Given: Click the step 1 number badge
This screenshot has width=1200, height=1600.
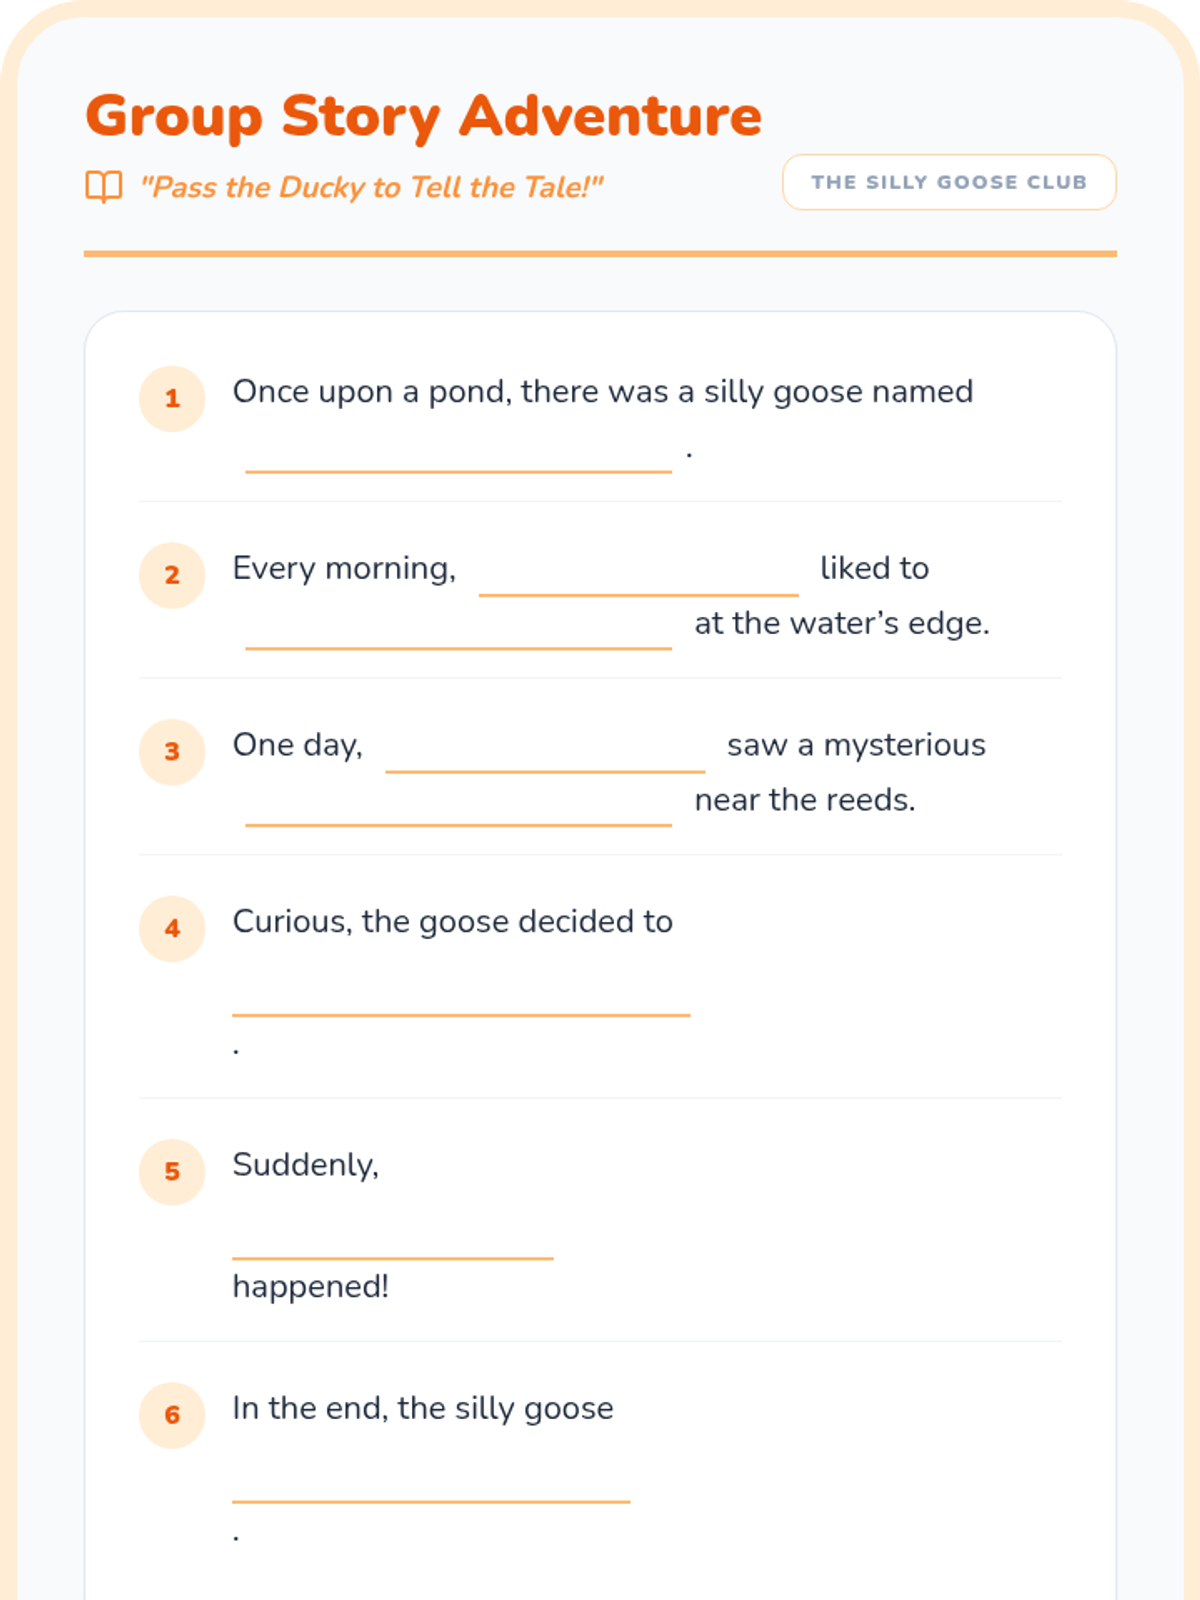Looking at the screenshot, I should [x=172, y=398].
